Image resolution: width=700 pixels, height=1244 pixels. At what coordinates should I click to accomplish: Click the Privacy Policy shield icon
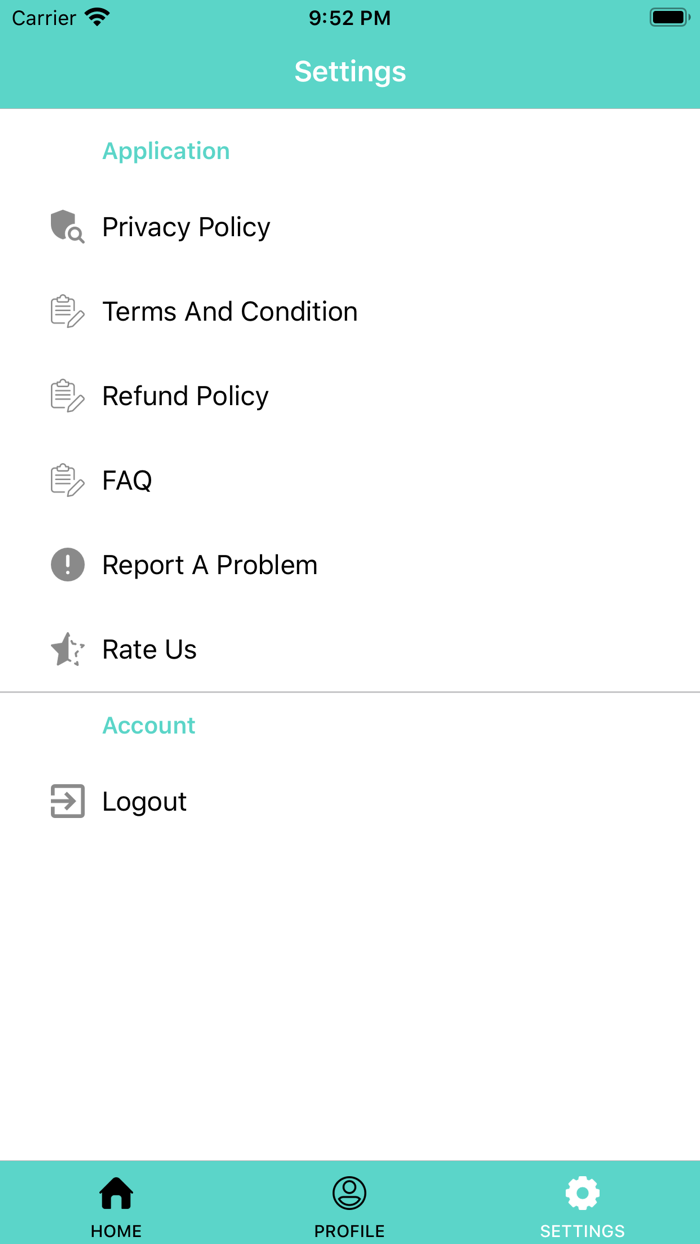coord(67,227)
